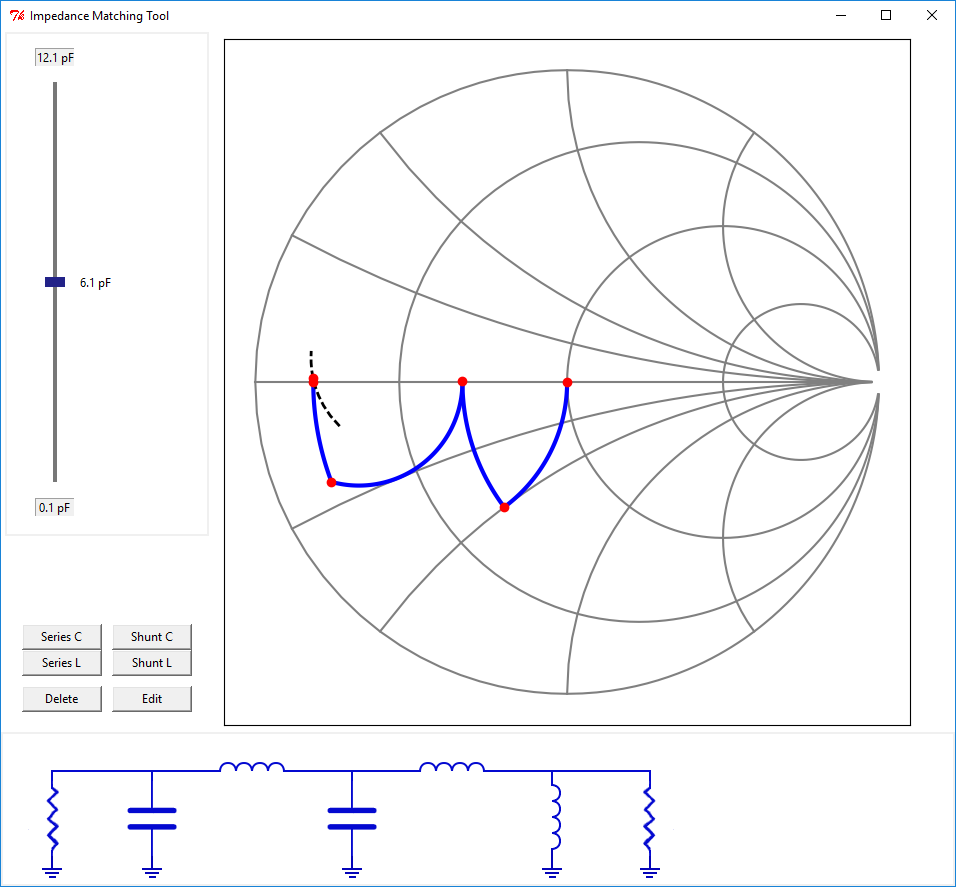Click the lowest red point near the center

(x=504, y=507)
